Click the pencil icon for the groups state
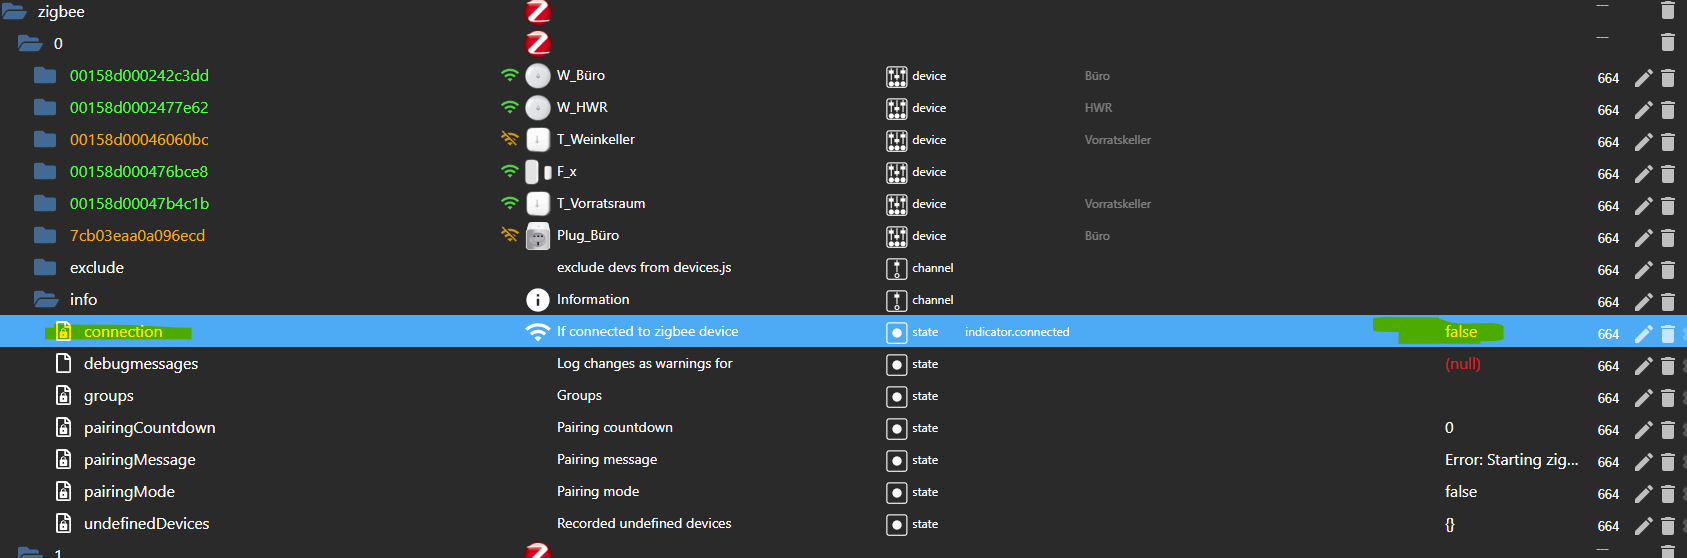Image resolution: width=1687 pixels, height=558 pixels. point(1643,398)
